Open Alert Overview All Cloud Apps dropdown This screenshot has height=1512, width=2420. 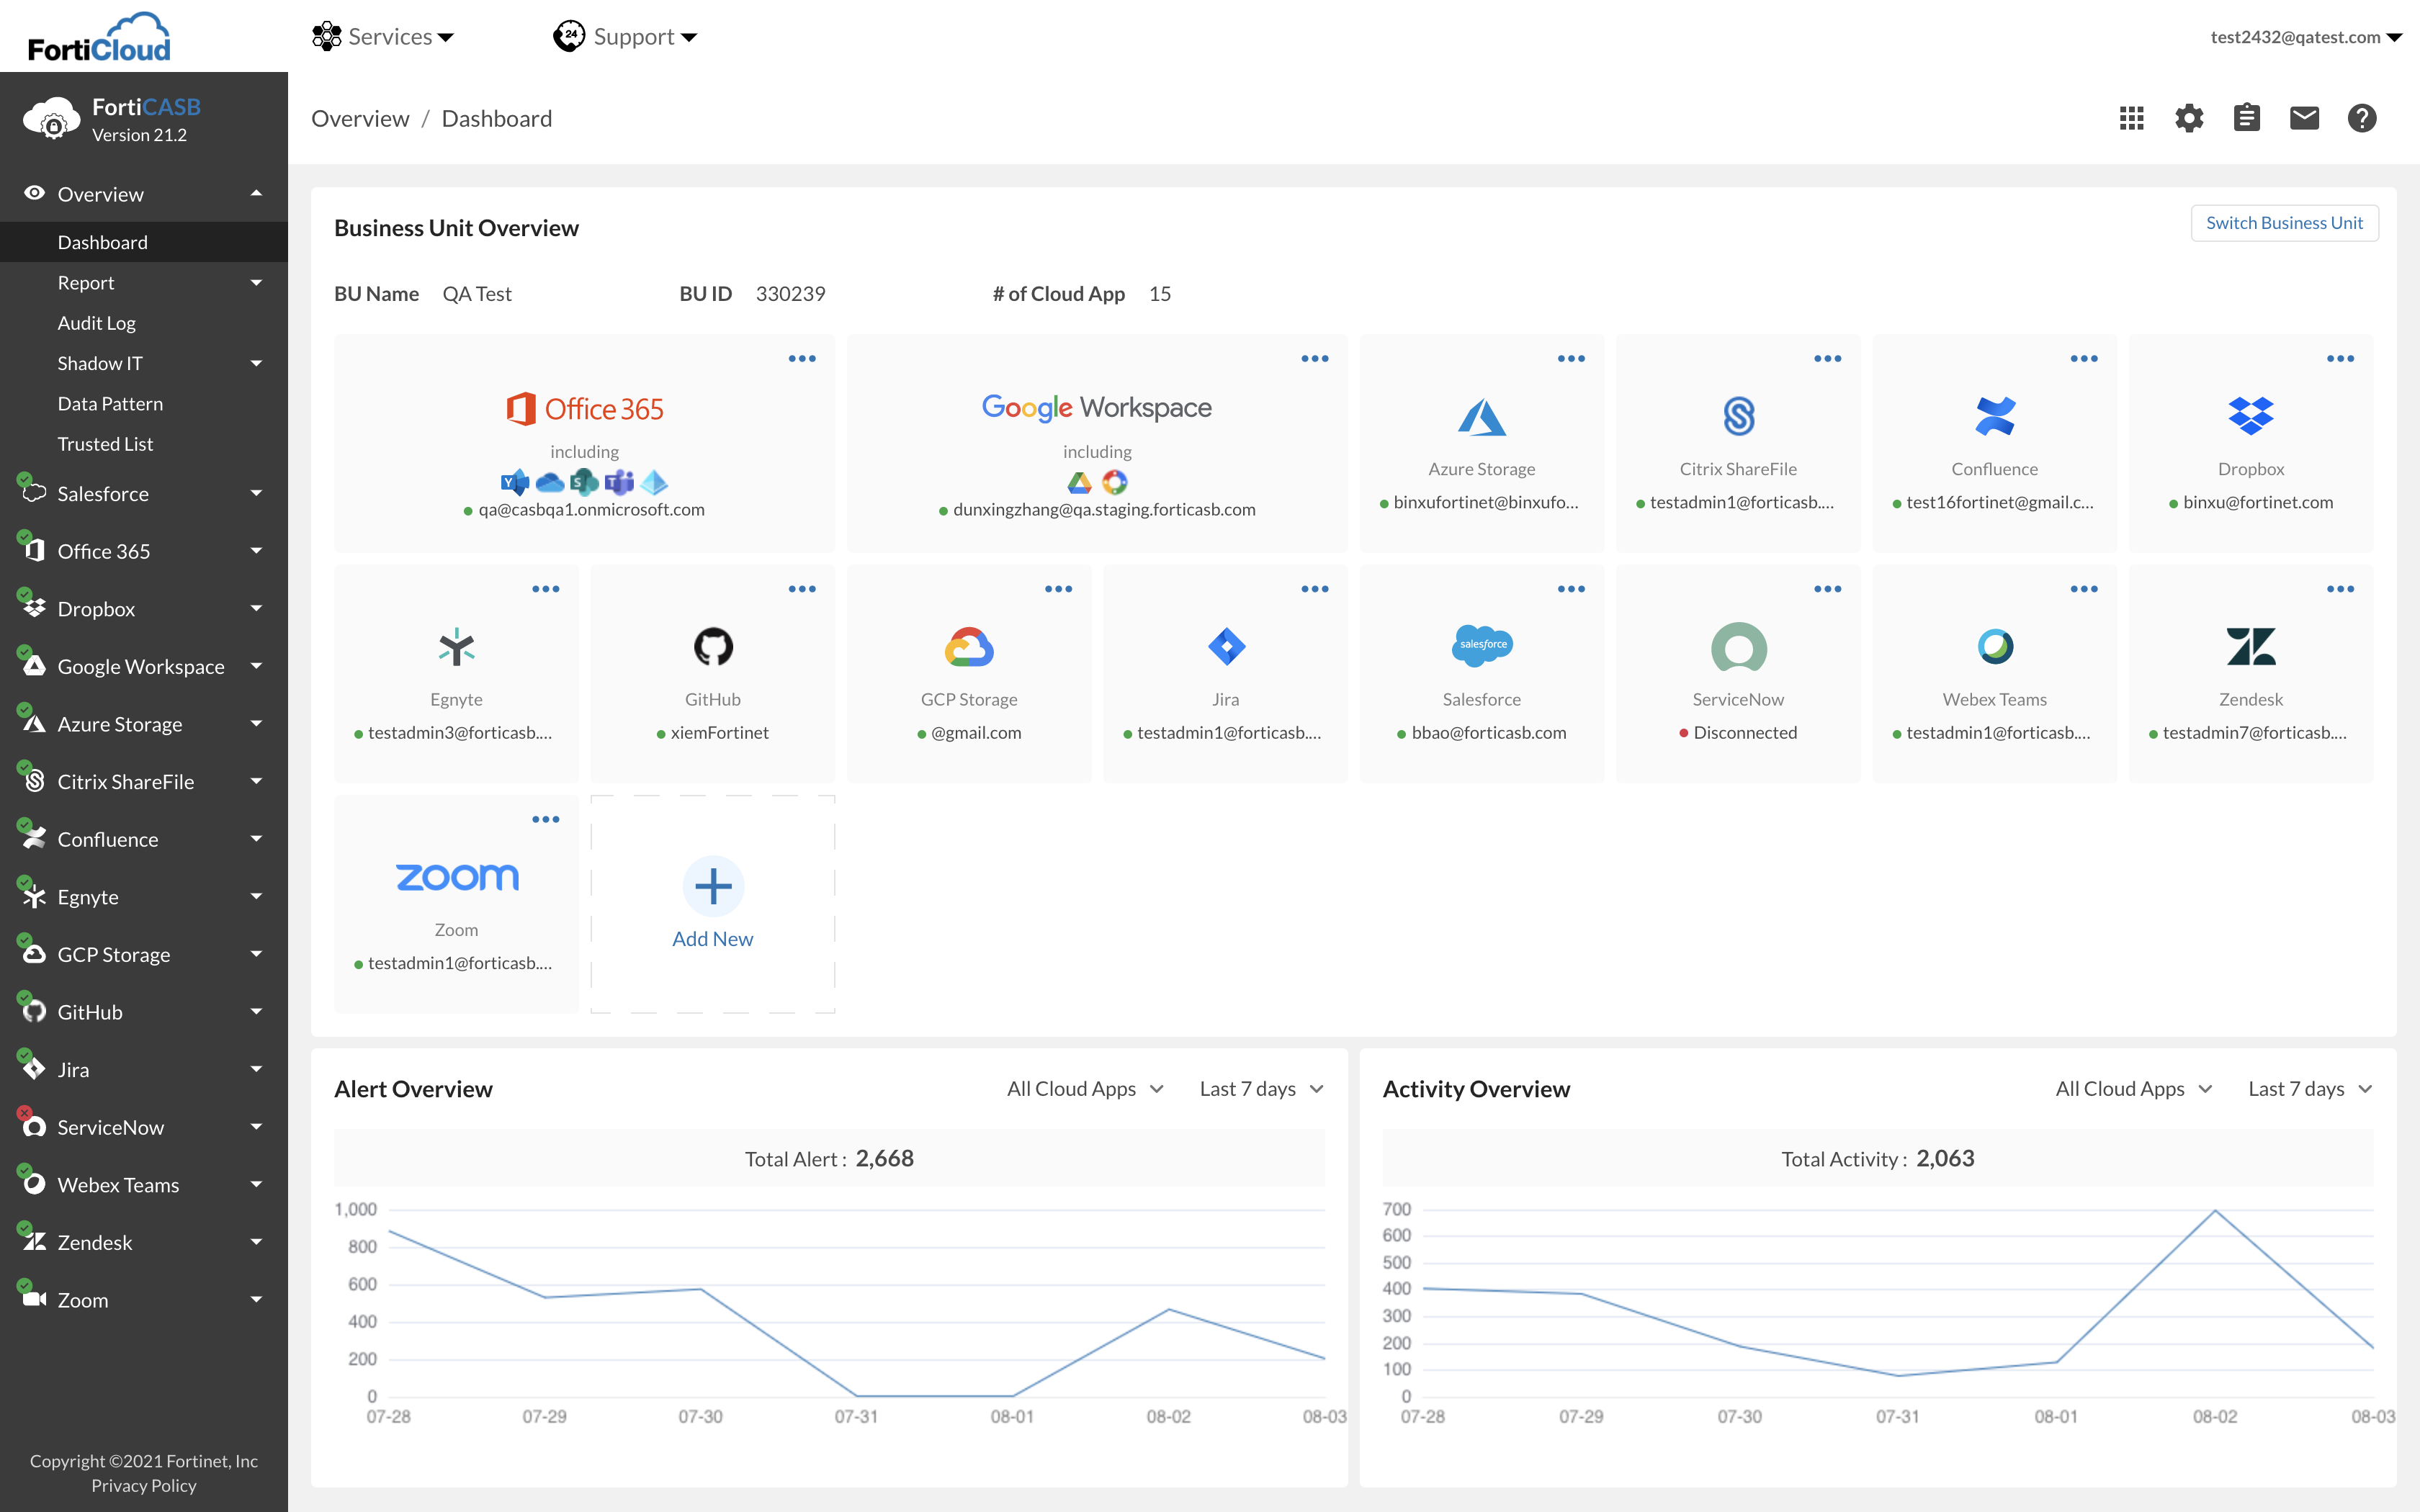pyautogui.click(x=1085, y=1089)
